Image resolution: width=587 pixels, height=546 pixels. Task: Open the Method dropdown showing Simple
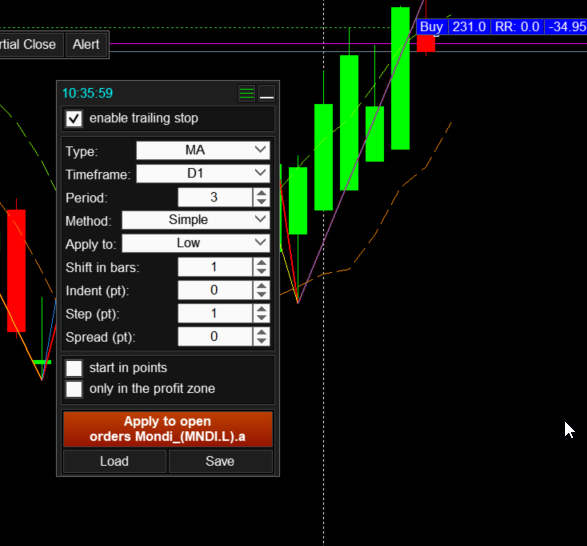coord(196,220)
